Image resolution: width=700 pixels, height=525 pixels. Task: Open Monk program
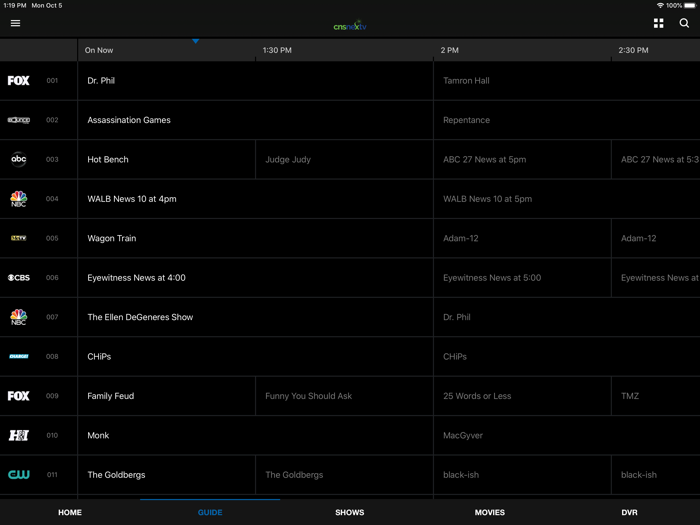255,435
